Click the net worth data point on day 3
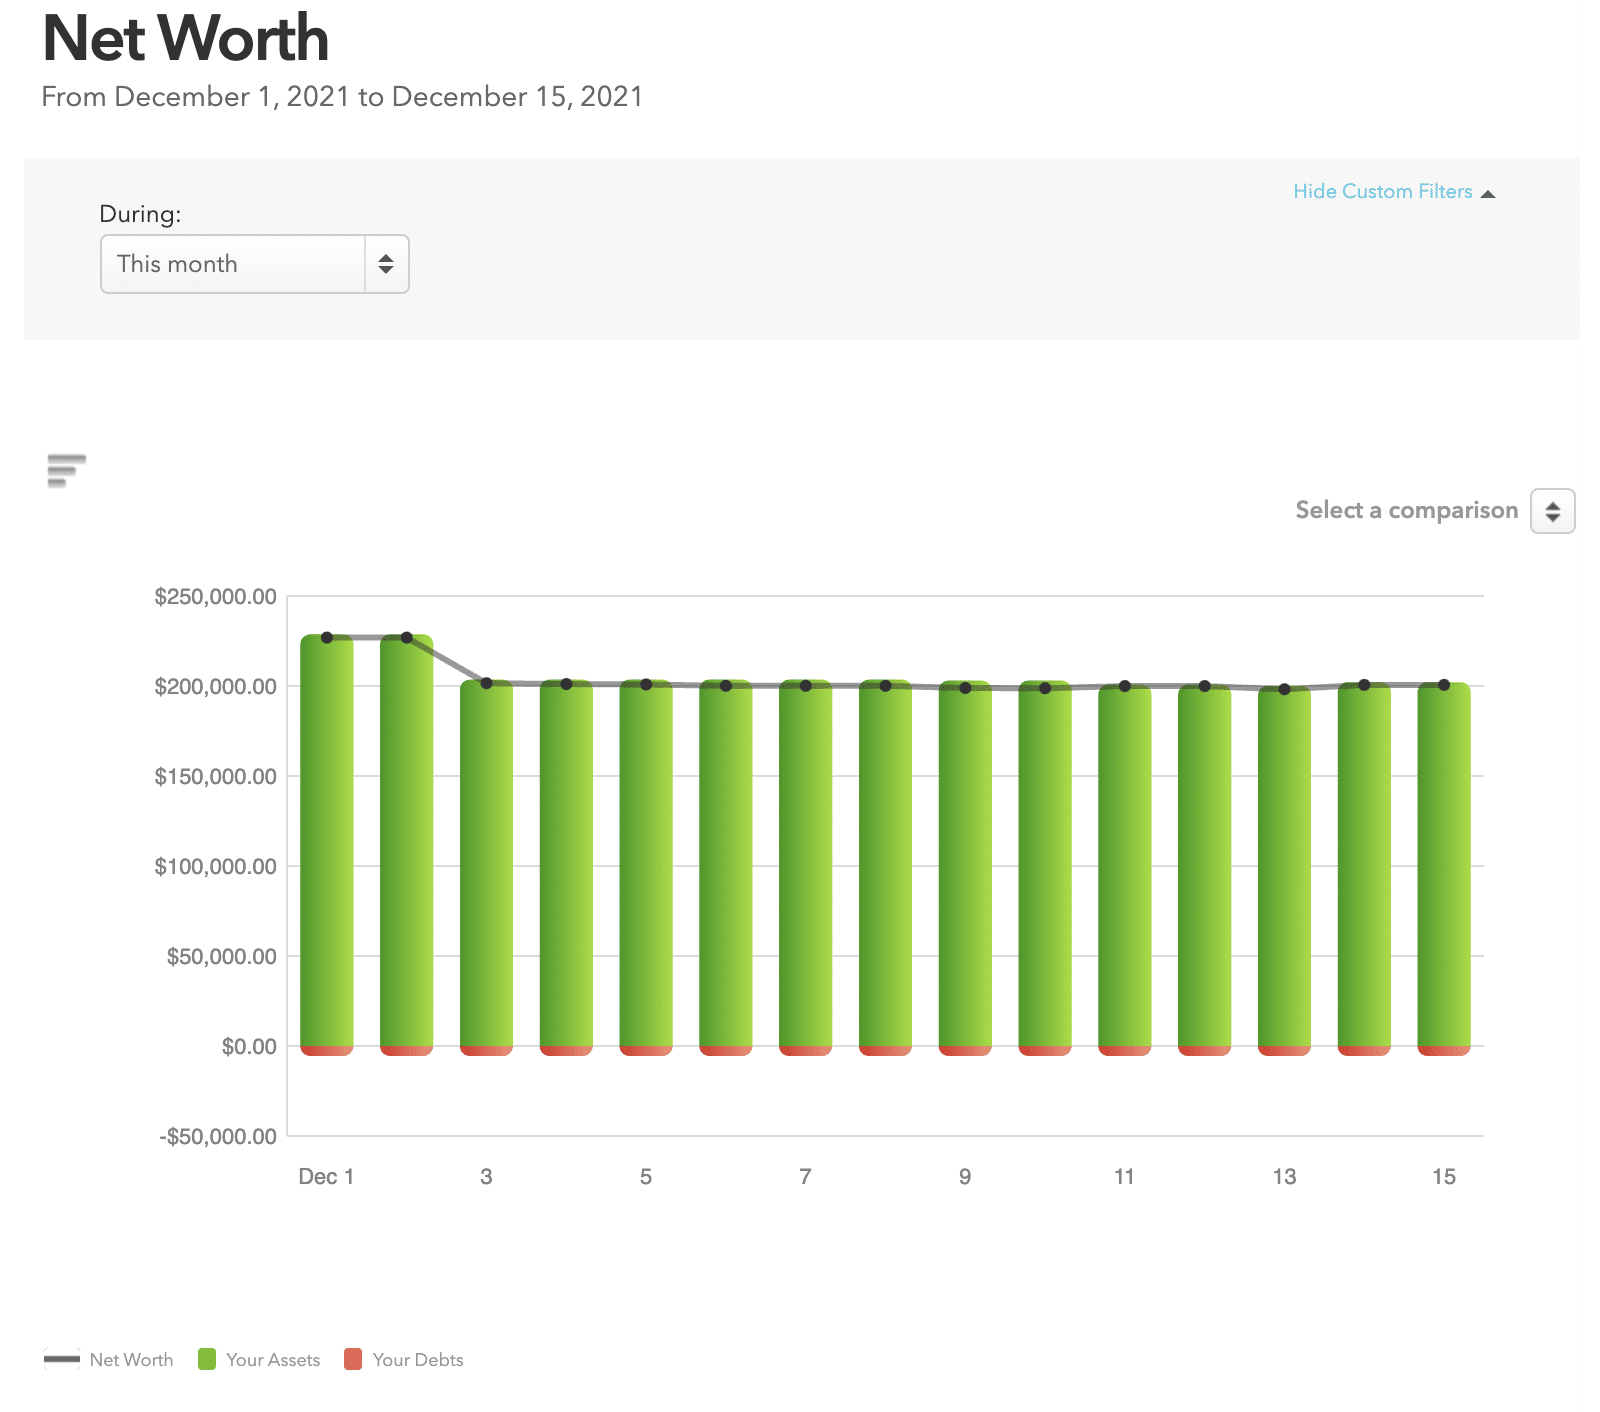The height and width of the screenshot is (1412, 1600). pos(486,683)
